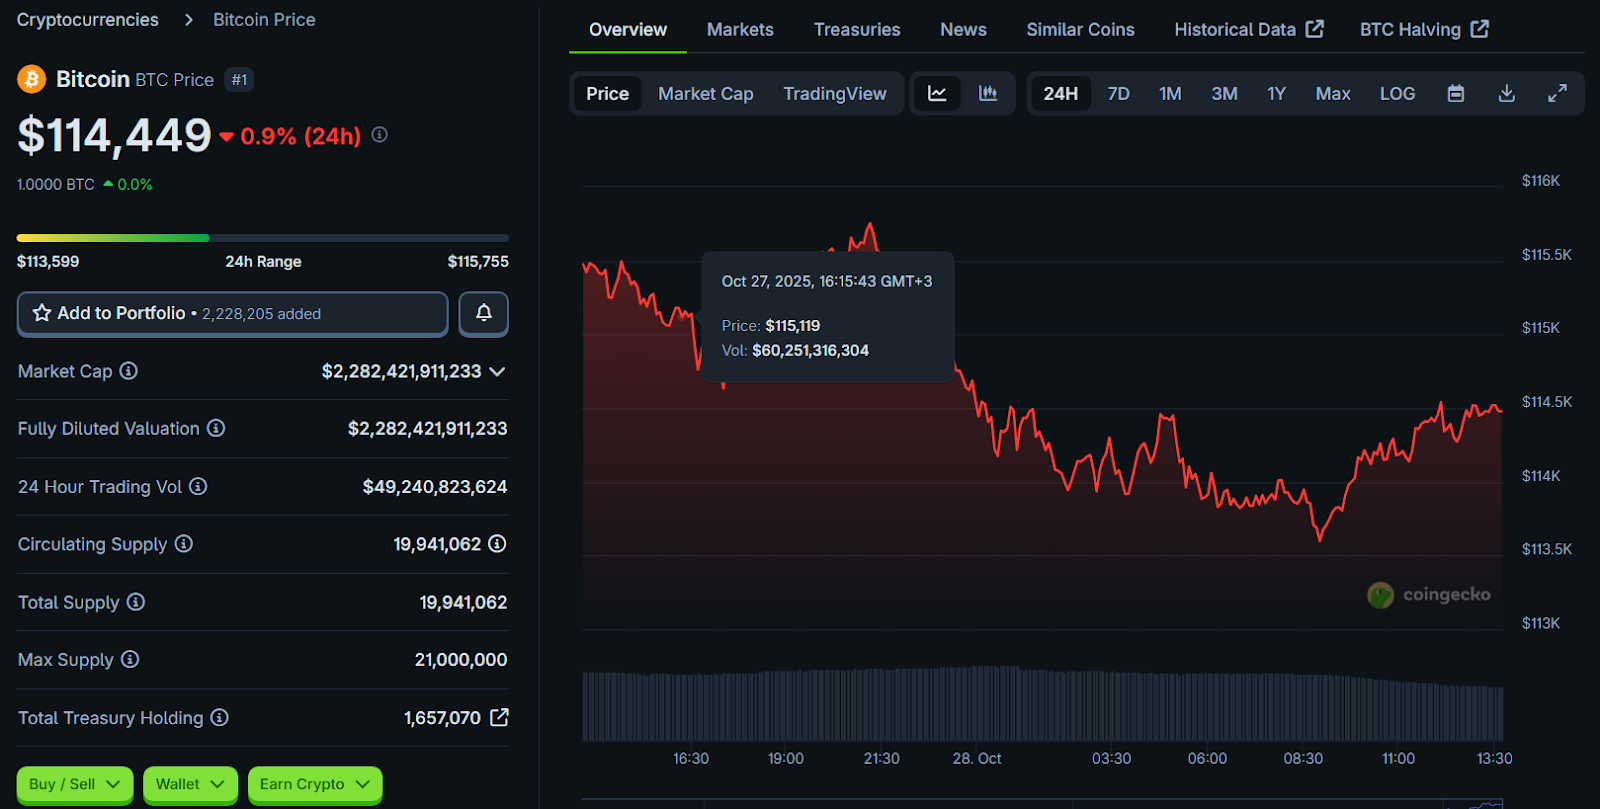
Task: Click the price alert bell icon
Action: (x=483, y=313)
